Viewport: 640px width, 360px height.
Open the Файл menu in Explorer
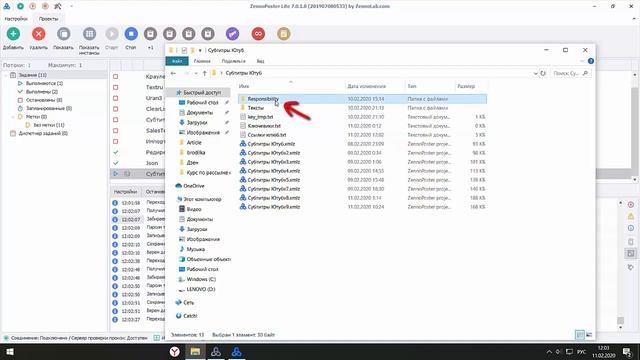click(x=177, y=61)
